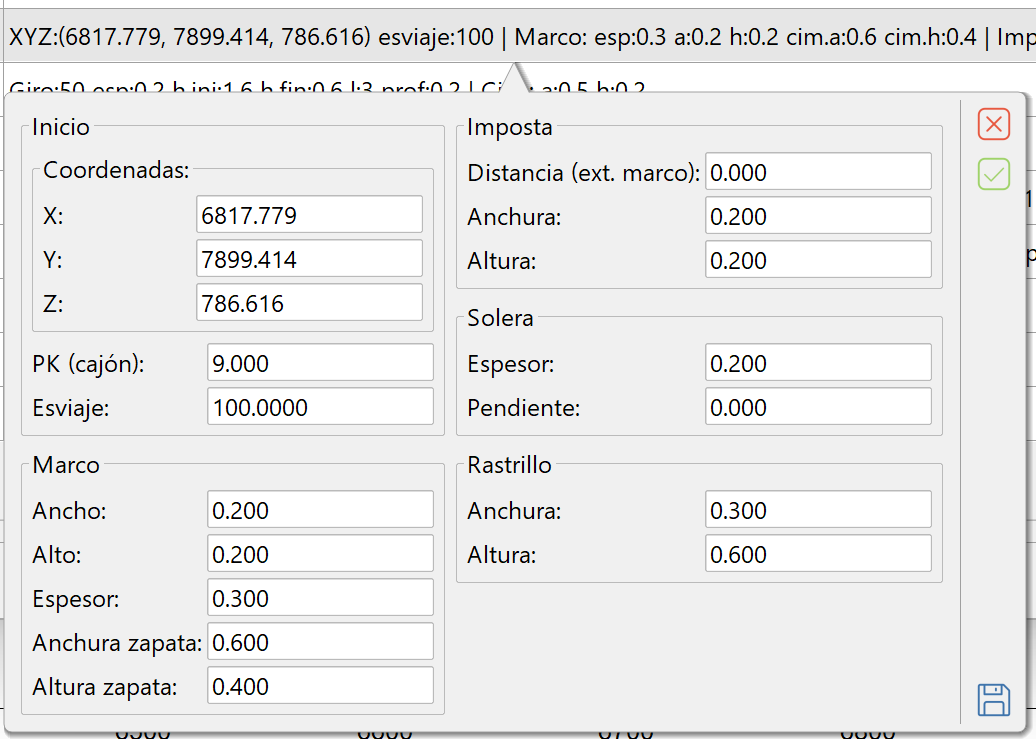
Task: Click the Imposta Distancia (ext. marco) field
Action: [818, 172]
